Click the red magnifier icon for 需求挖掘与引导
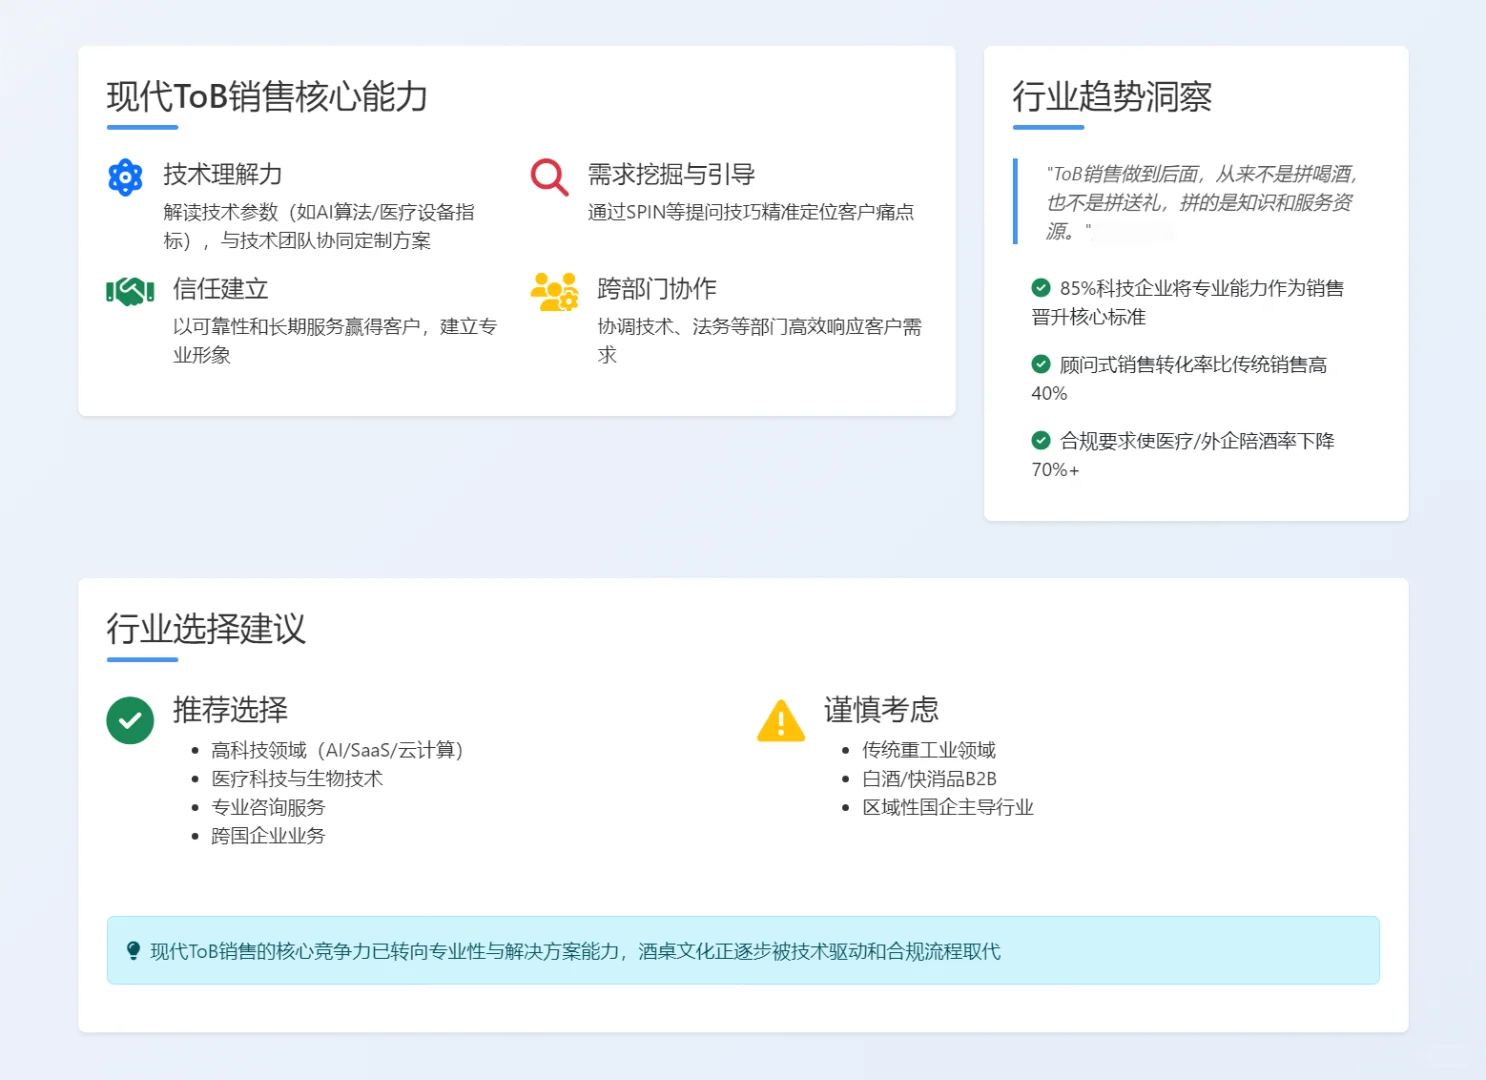Viewport: 1486px width, 1080px height. pos(547,177)
